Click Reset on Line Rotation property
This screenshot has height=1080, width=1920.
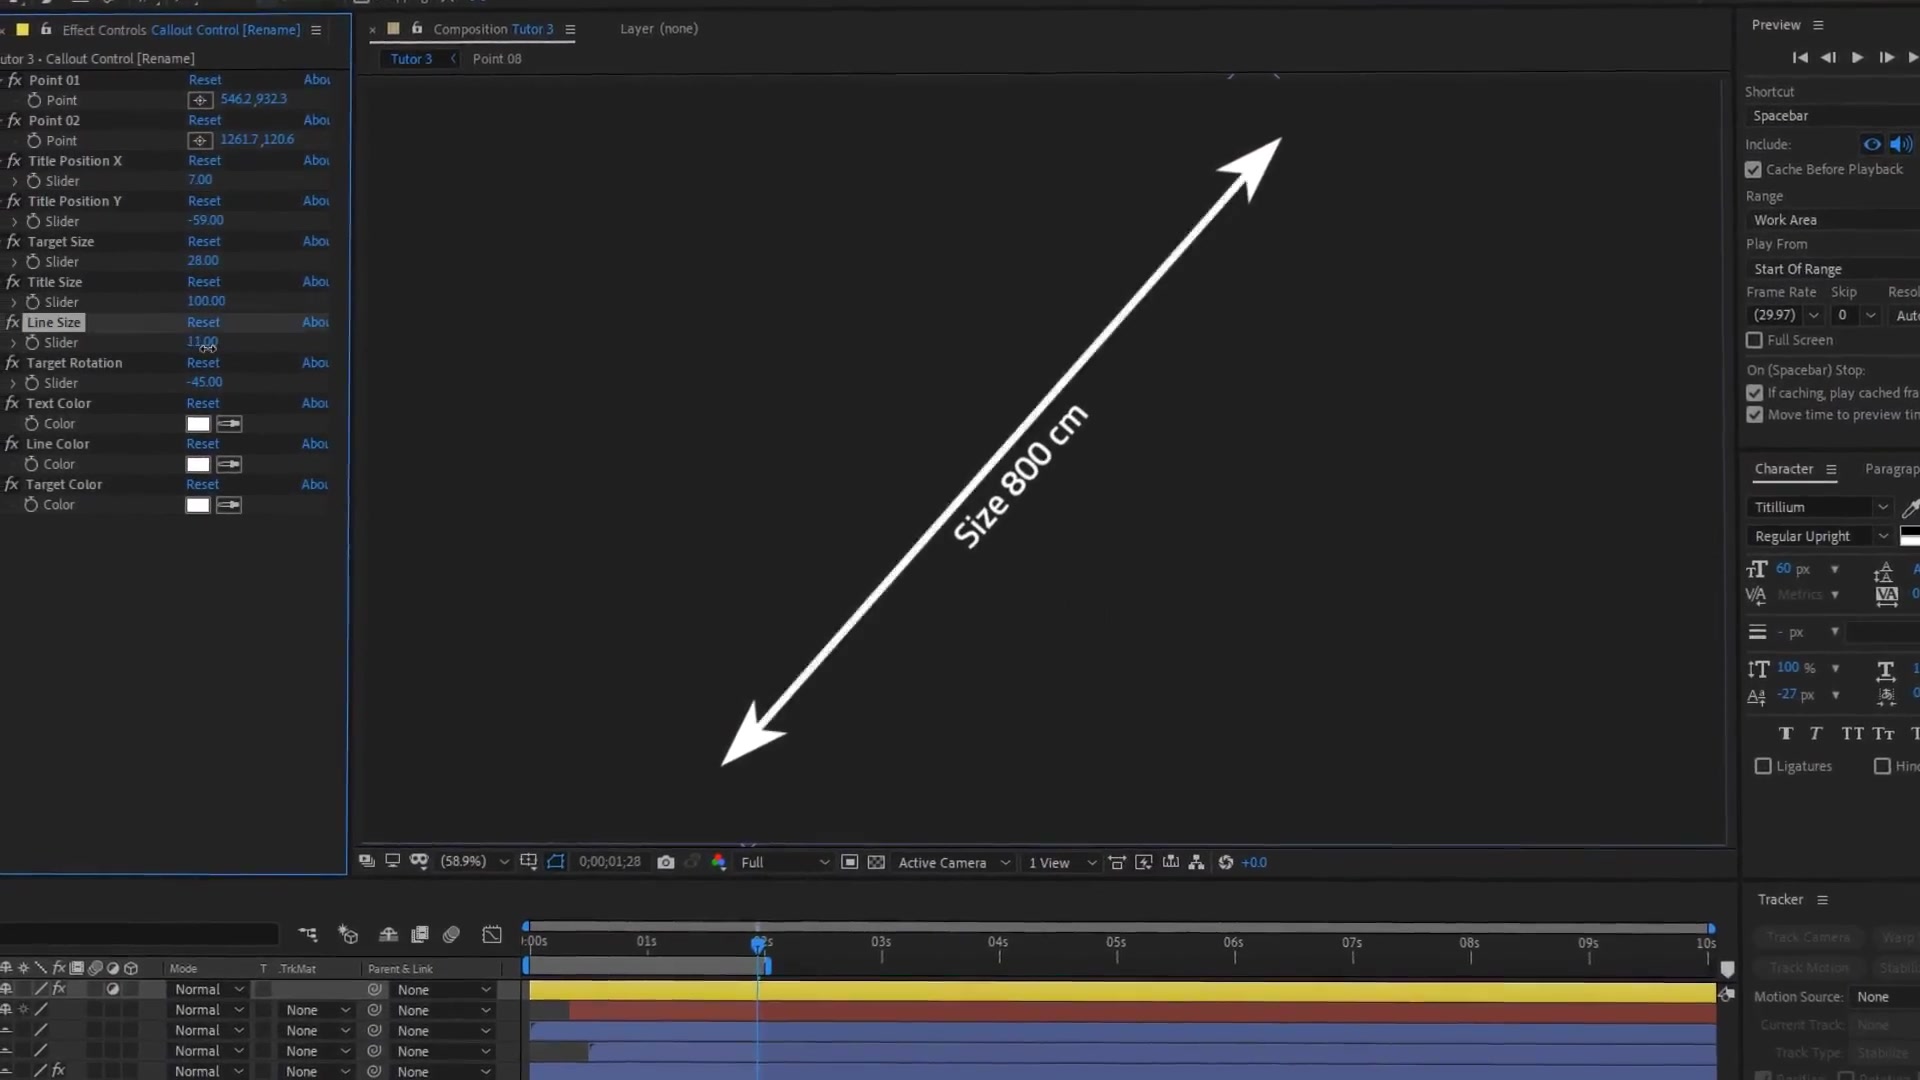[203, 363]
